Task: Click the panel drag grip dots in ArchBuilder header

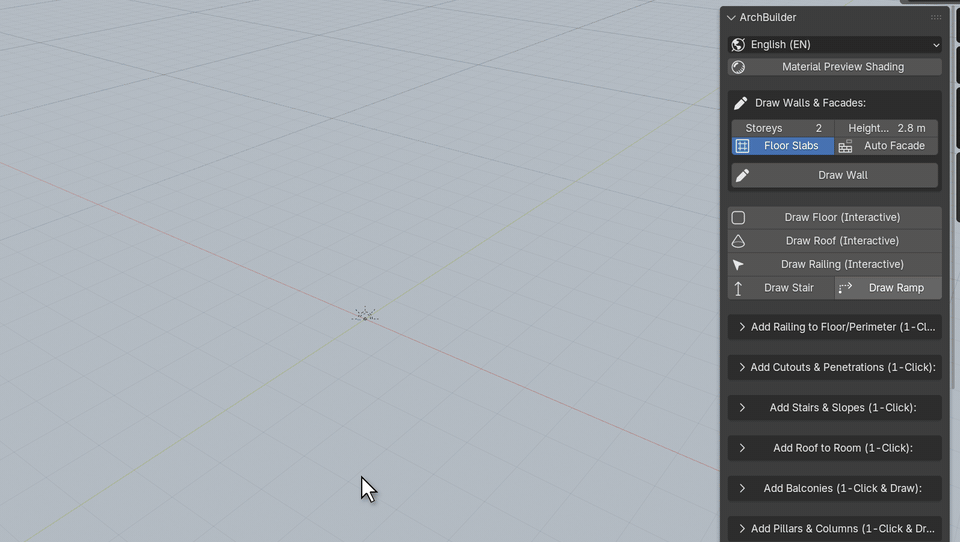Action: [x=936, y=17]
